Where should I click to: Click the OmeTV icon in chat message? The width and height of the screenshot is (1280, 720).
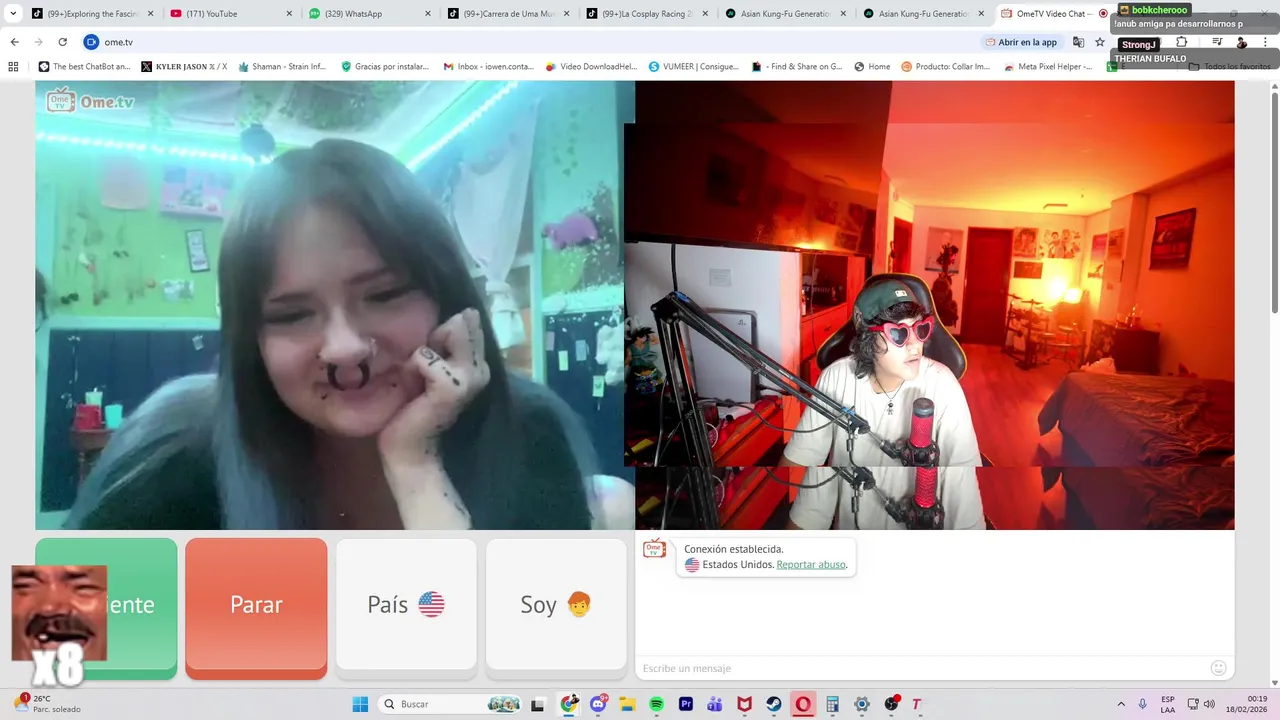(654, 548)
